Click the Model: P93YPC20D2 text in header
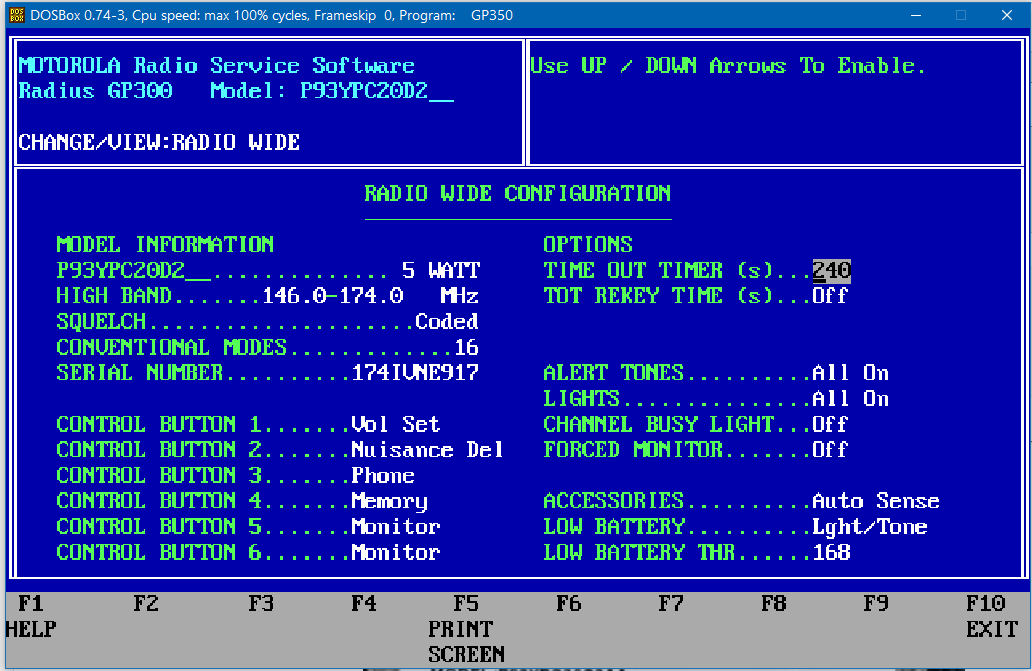Viewport: 1032px width, 671px height. (332, 91)
